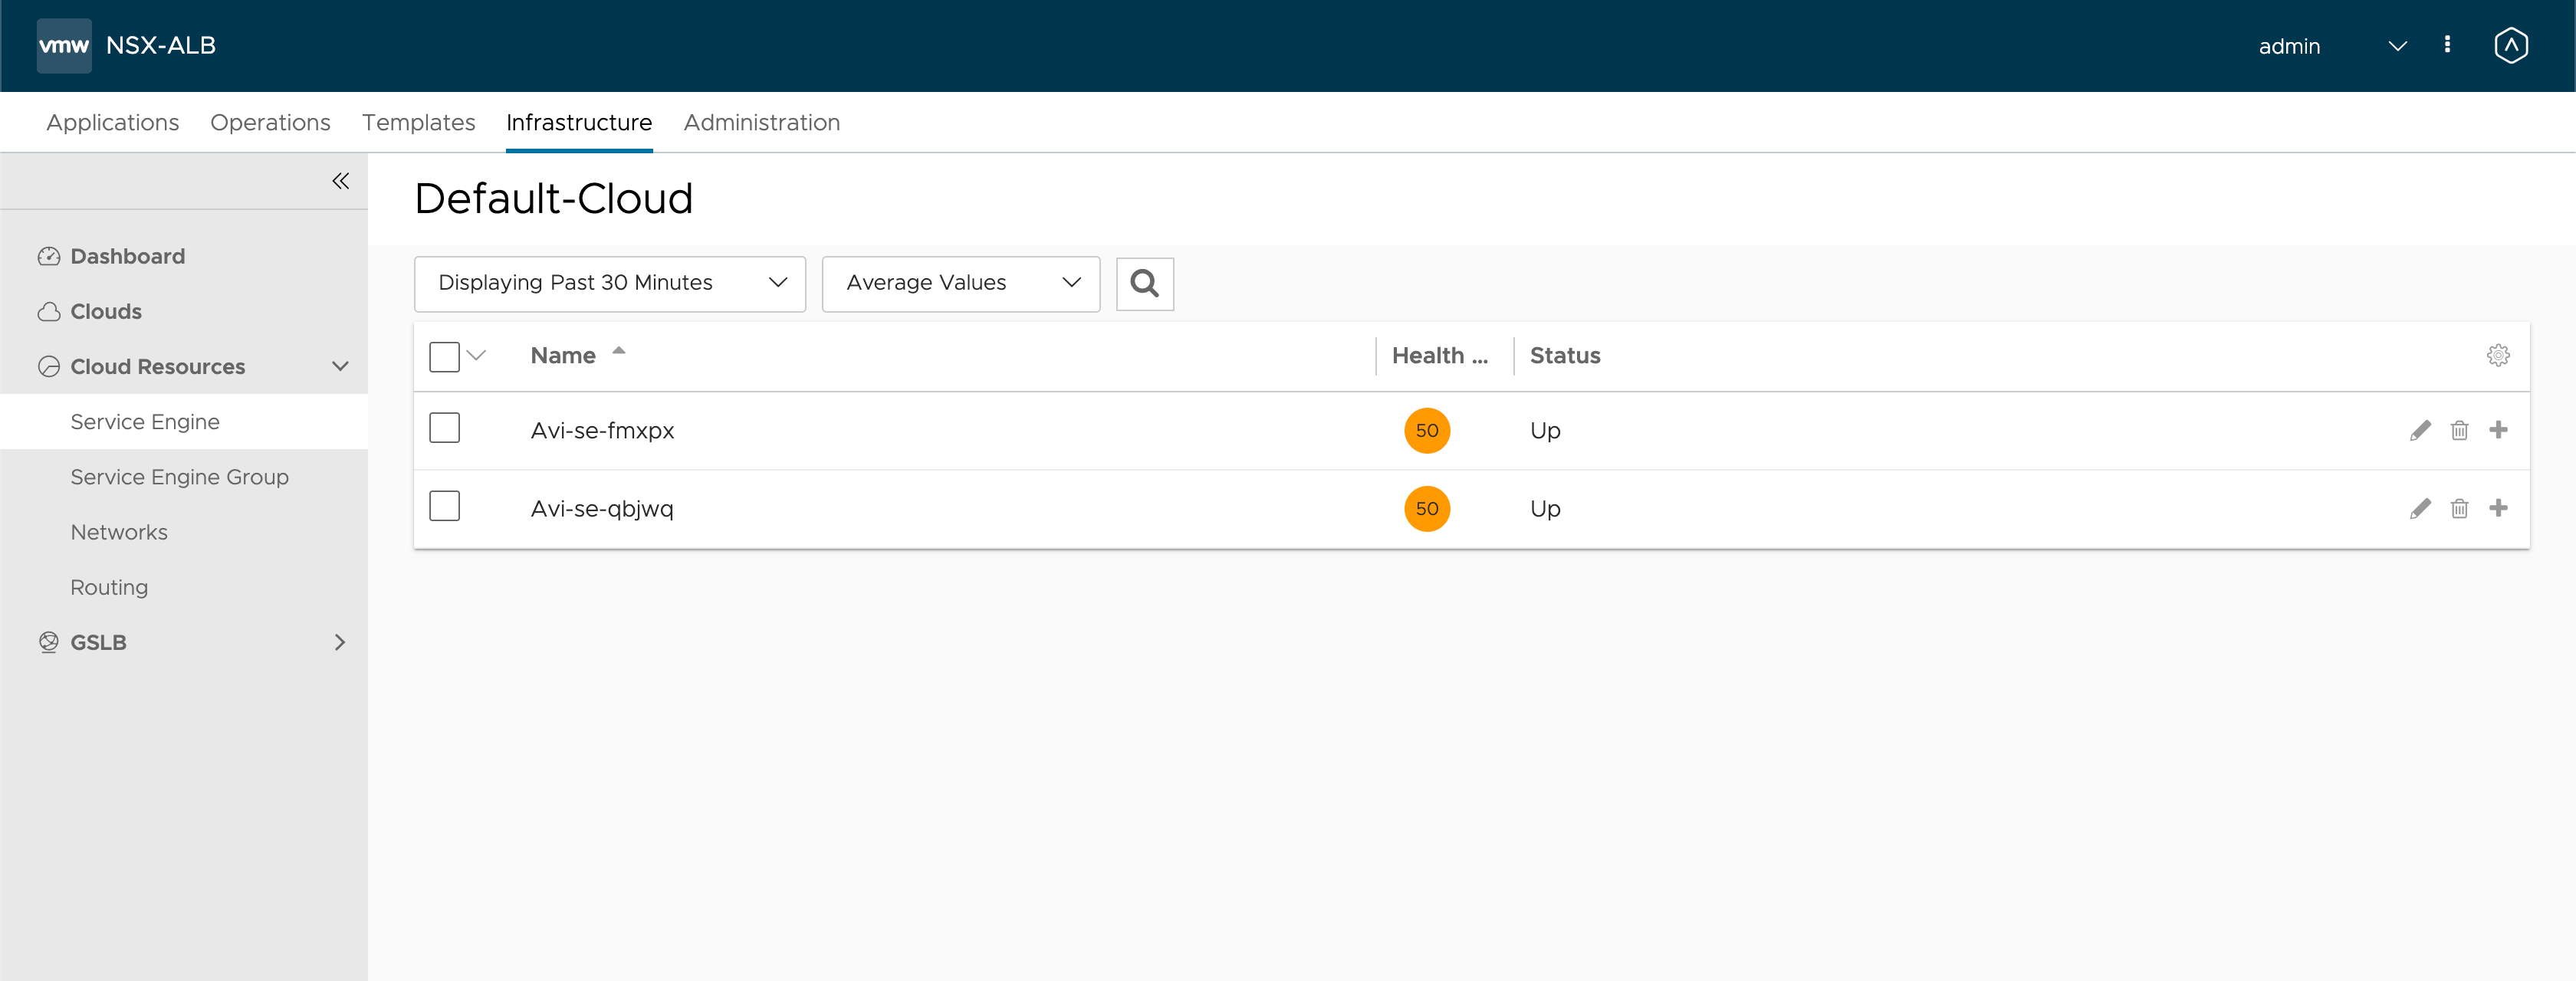Edit Avi-se-qbjwq with pencil icon

pyautogui.click(x=2420, y=508)
